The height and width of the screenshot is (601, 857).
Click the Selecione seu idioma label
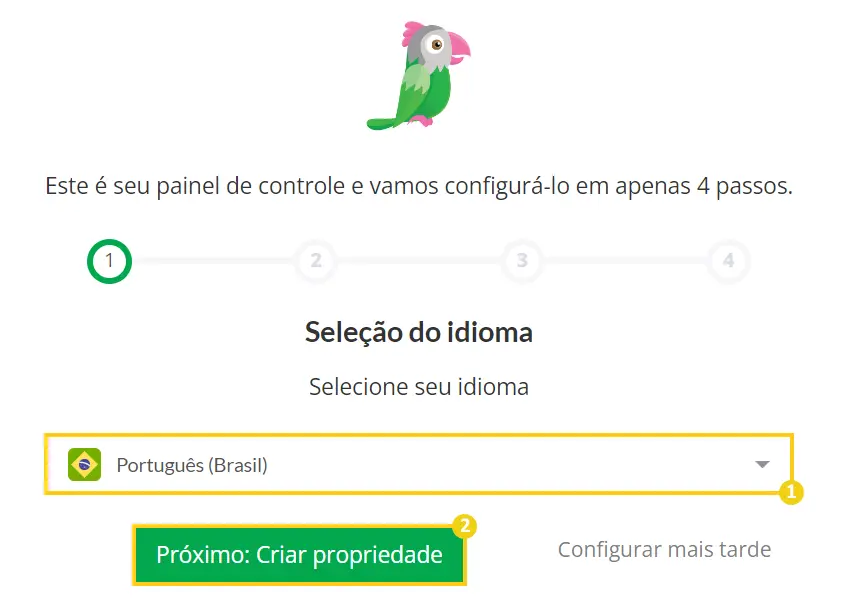click(419, 387)
